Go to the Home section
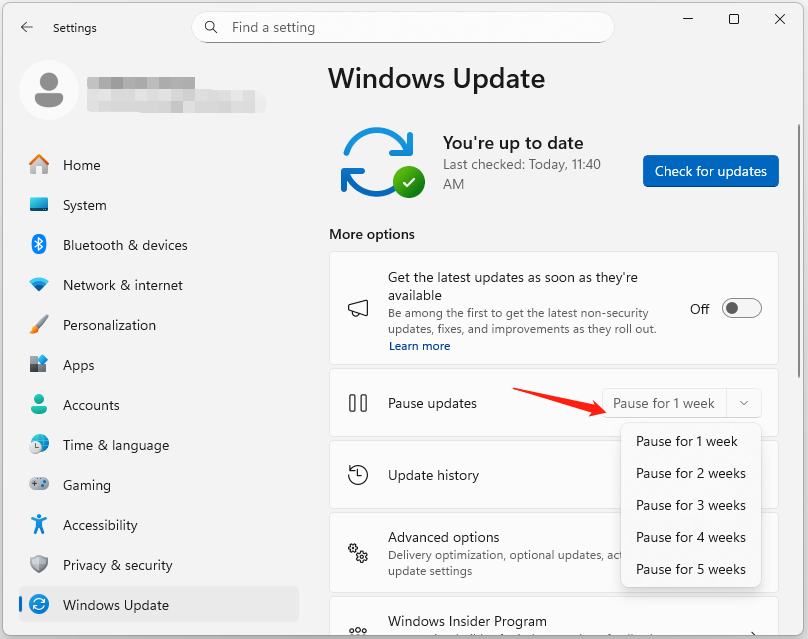Screen dimensions: 808x639 tap(81, 165)
